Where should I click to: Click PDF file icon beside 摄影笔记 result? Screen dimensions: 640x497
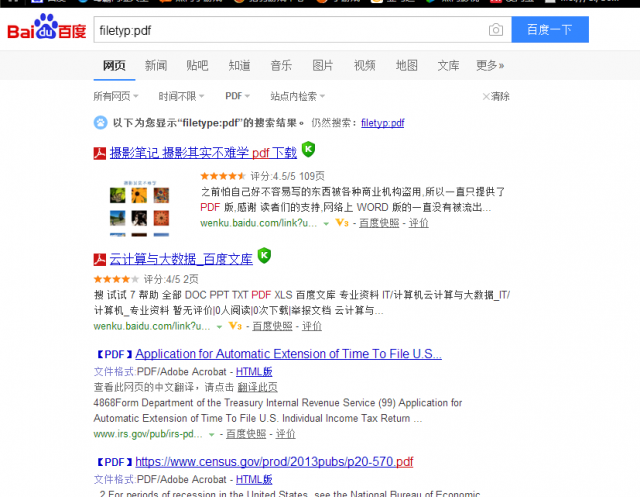point(100,153)
